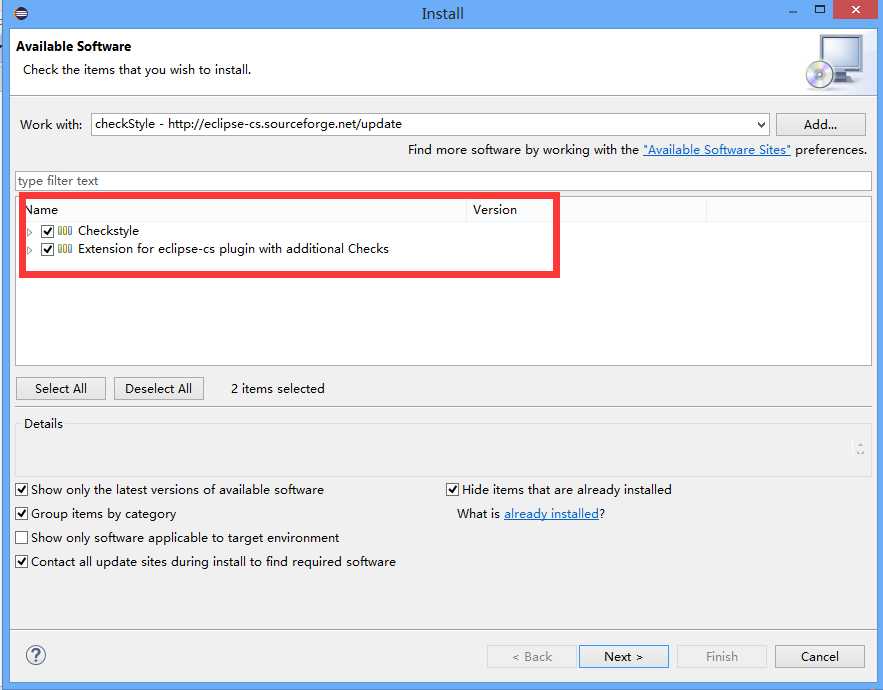Click the Details pane scroll arrows
883x690 pixels.
coord(860,448)
